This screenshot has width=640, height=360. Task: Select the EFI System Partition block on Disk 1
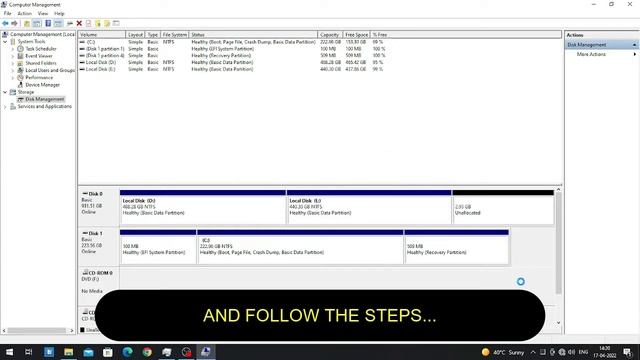[x=158, y=247]
